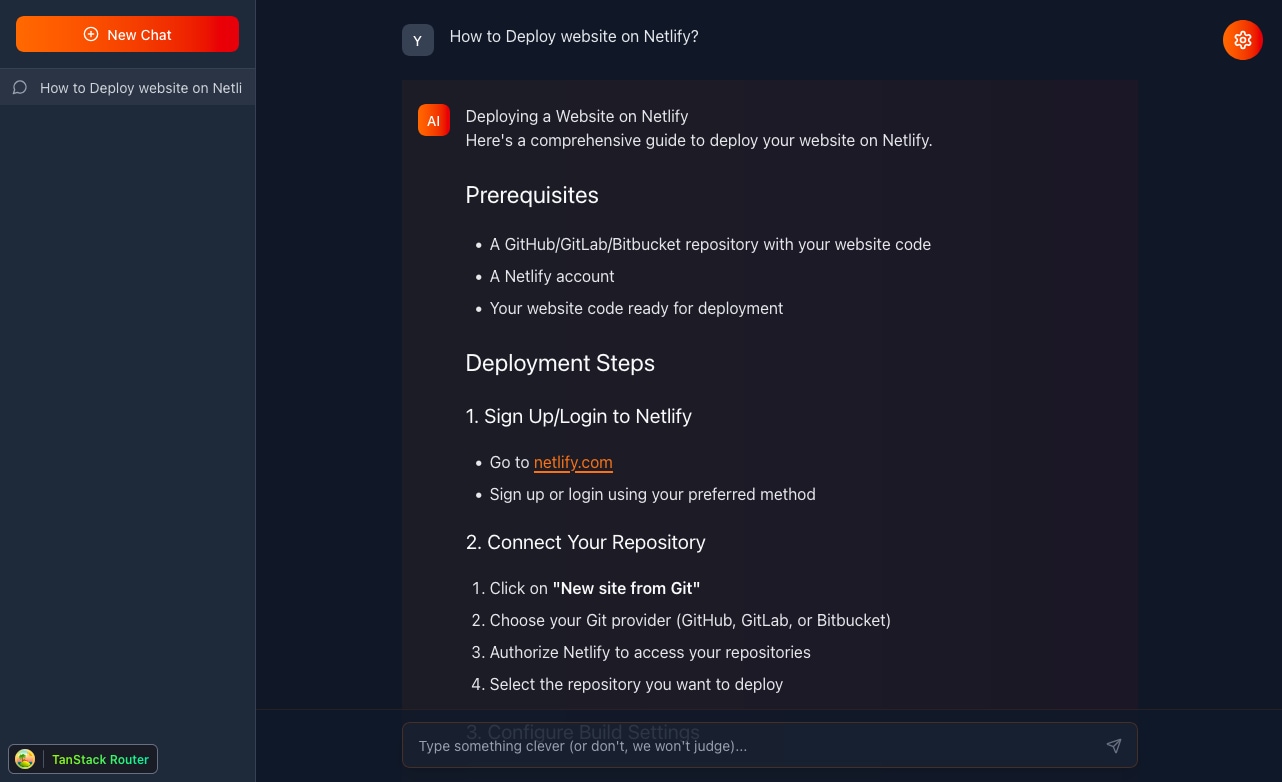Image resolution: width=1282 pixels, height=782 pixels.
Task: Start a New Chat
Action: 127,34
